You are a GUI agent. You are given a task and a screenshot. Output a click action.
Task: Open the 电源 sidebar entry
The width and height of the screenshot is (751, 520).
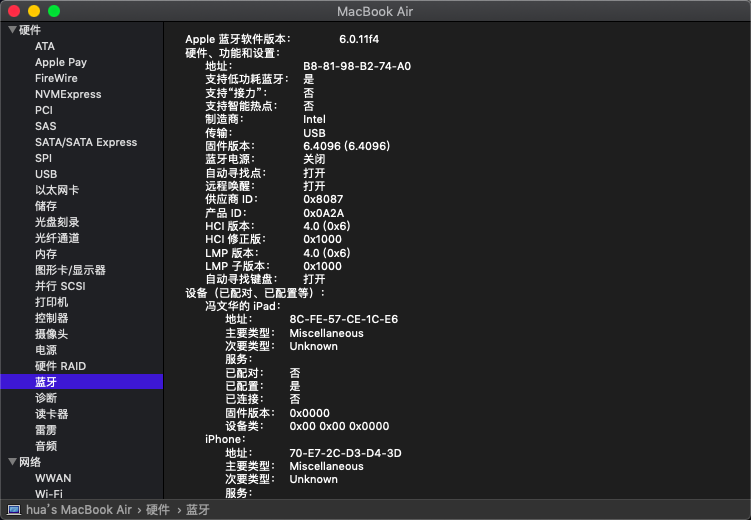(x=46, y=350)
